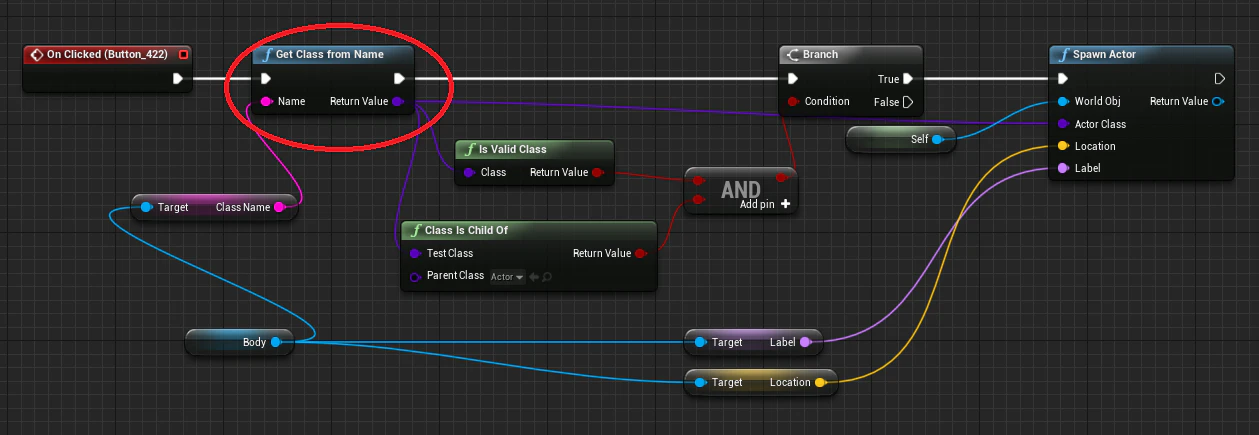Click the Class Name output pin
Viewport: 1259px width, 435px height.
pyautogui.click(x=280, y=207)
